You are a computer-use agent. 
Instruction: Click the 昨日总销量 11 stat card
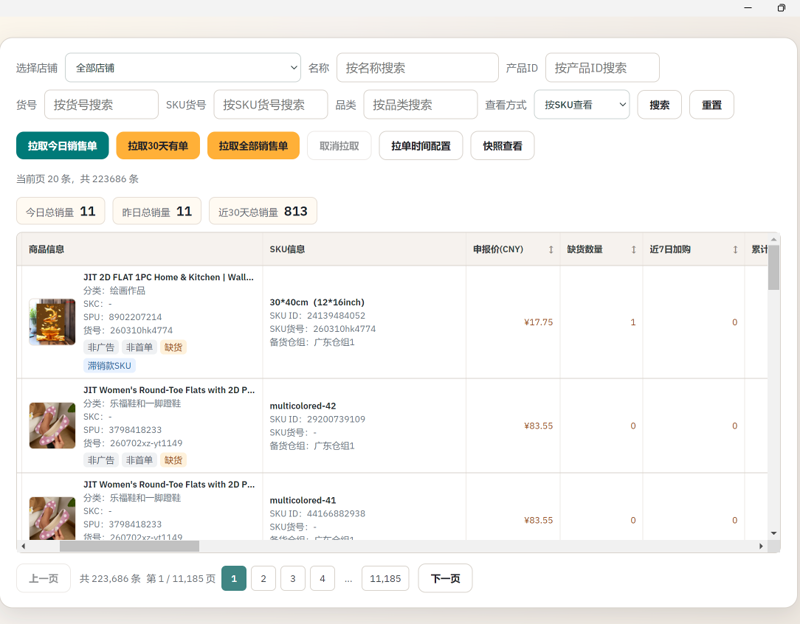[157, 211]
